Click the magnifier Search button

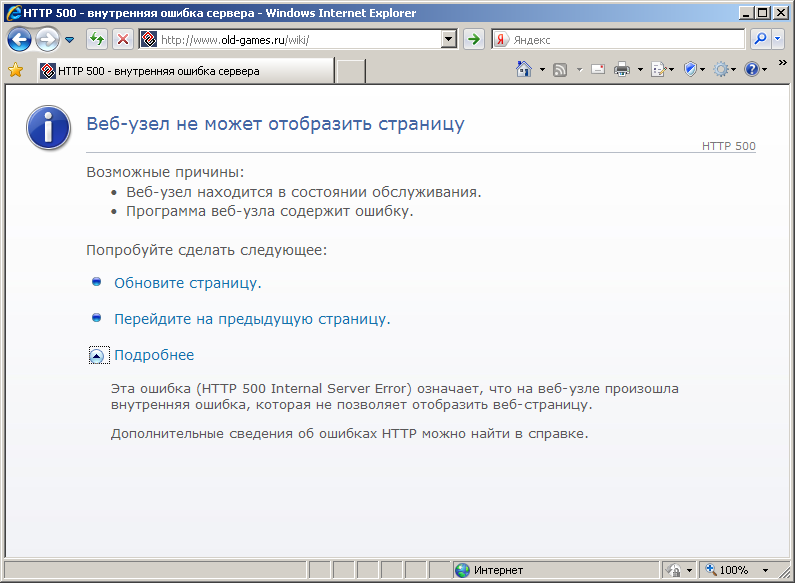click(760, 39)
